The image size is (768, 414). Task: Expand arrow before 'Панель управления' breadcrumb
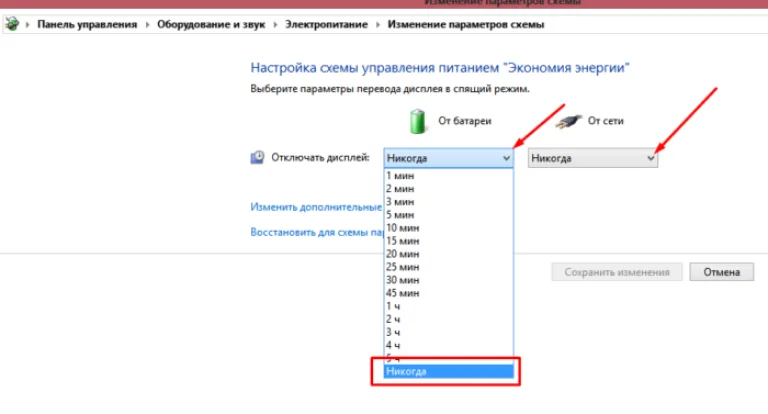click(27, 24)
